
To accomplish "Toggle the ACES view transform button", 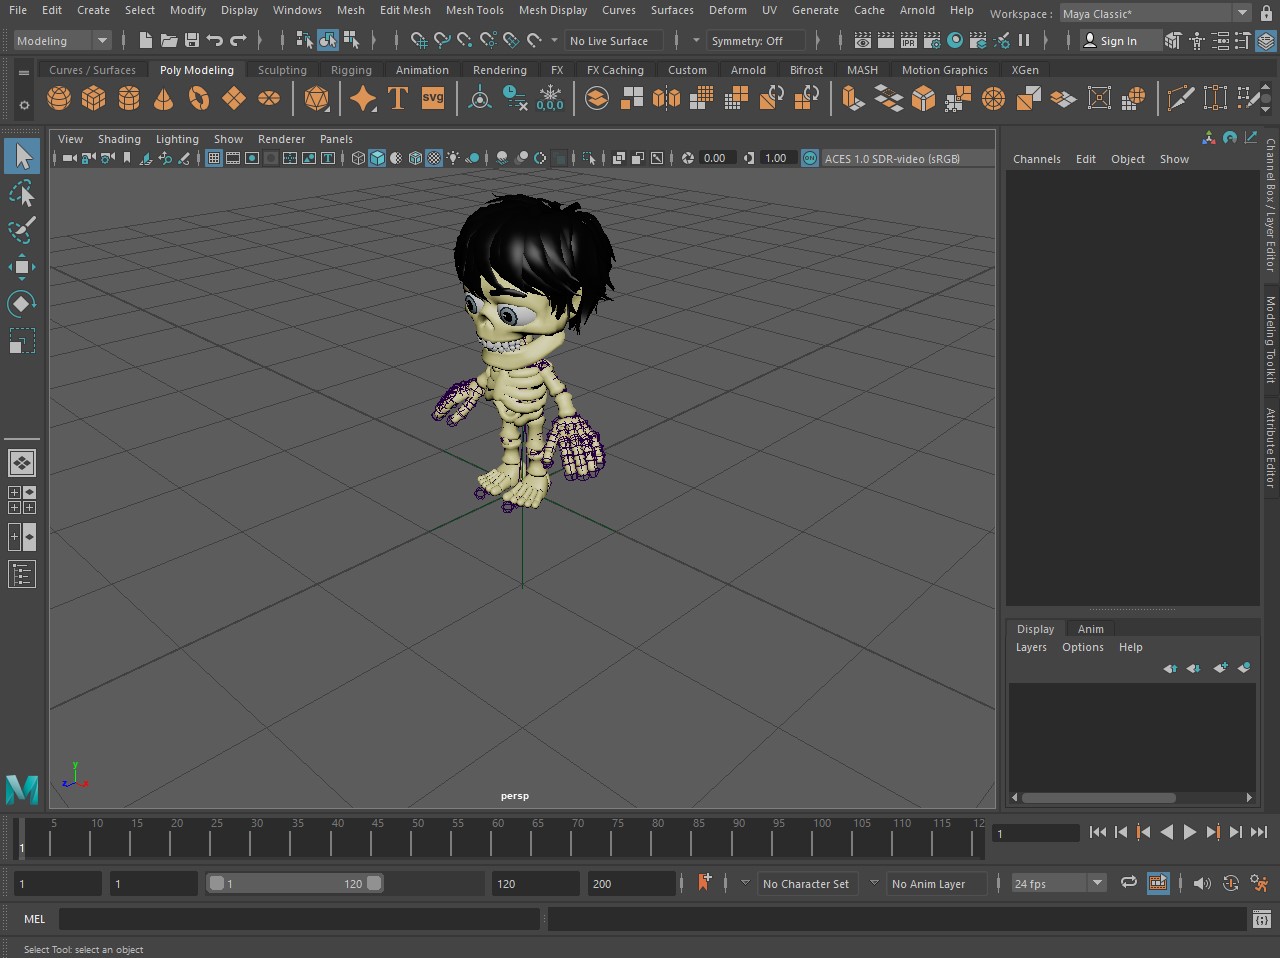I will (810, 158).
